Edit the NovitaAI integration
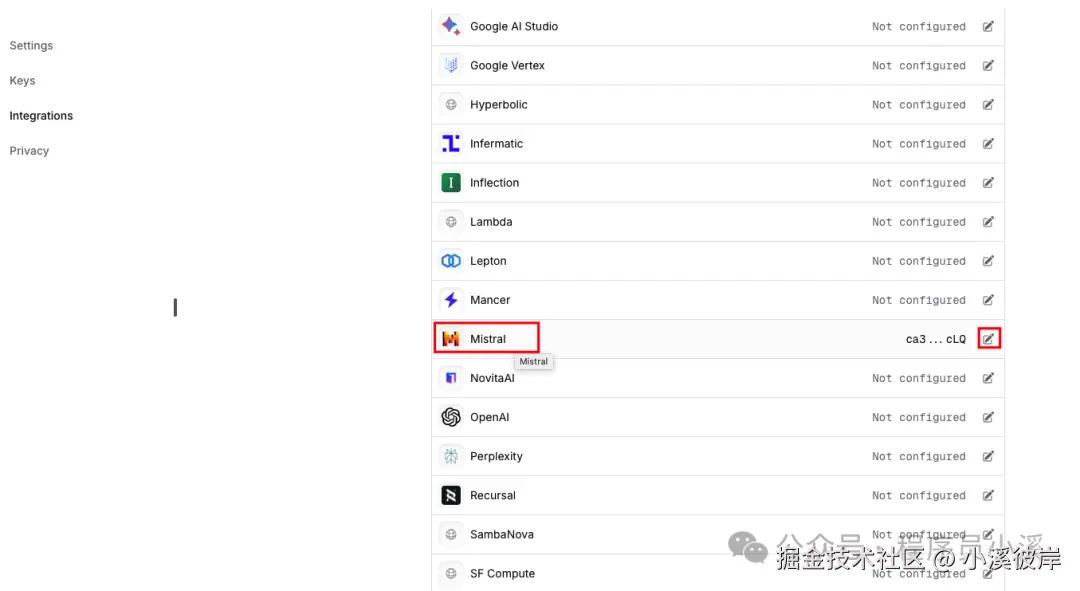 tap(988, 378)
